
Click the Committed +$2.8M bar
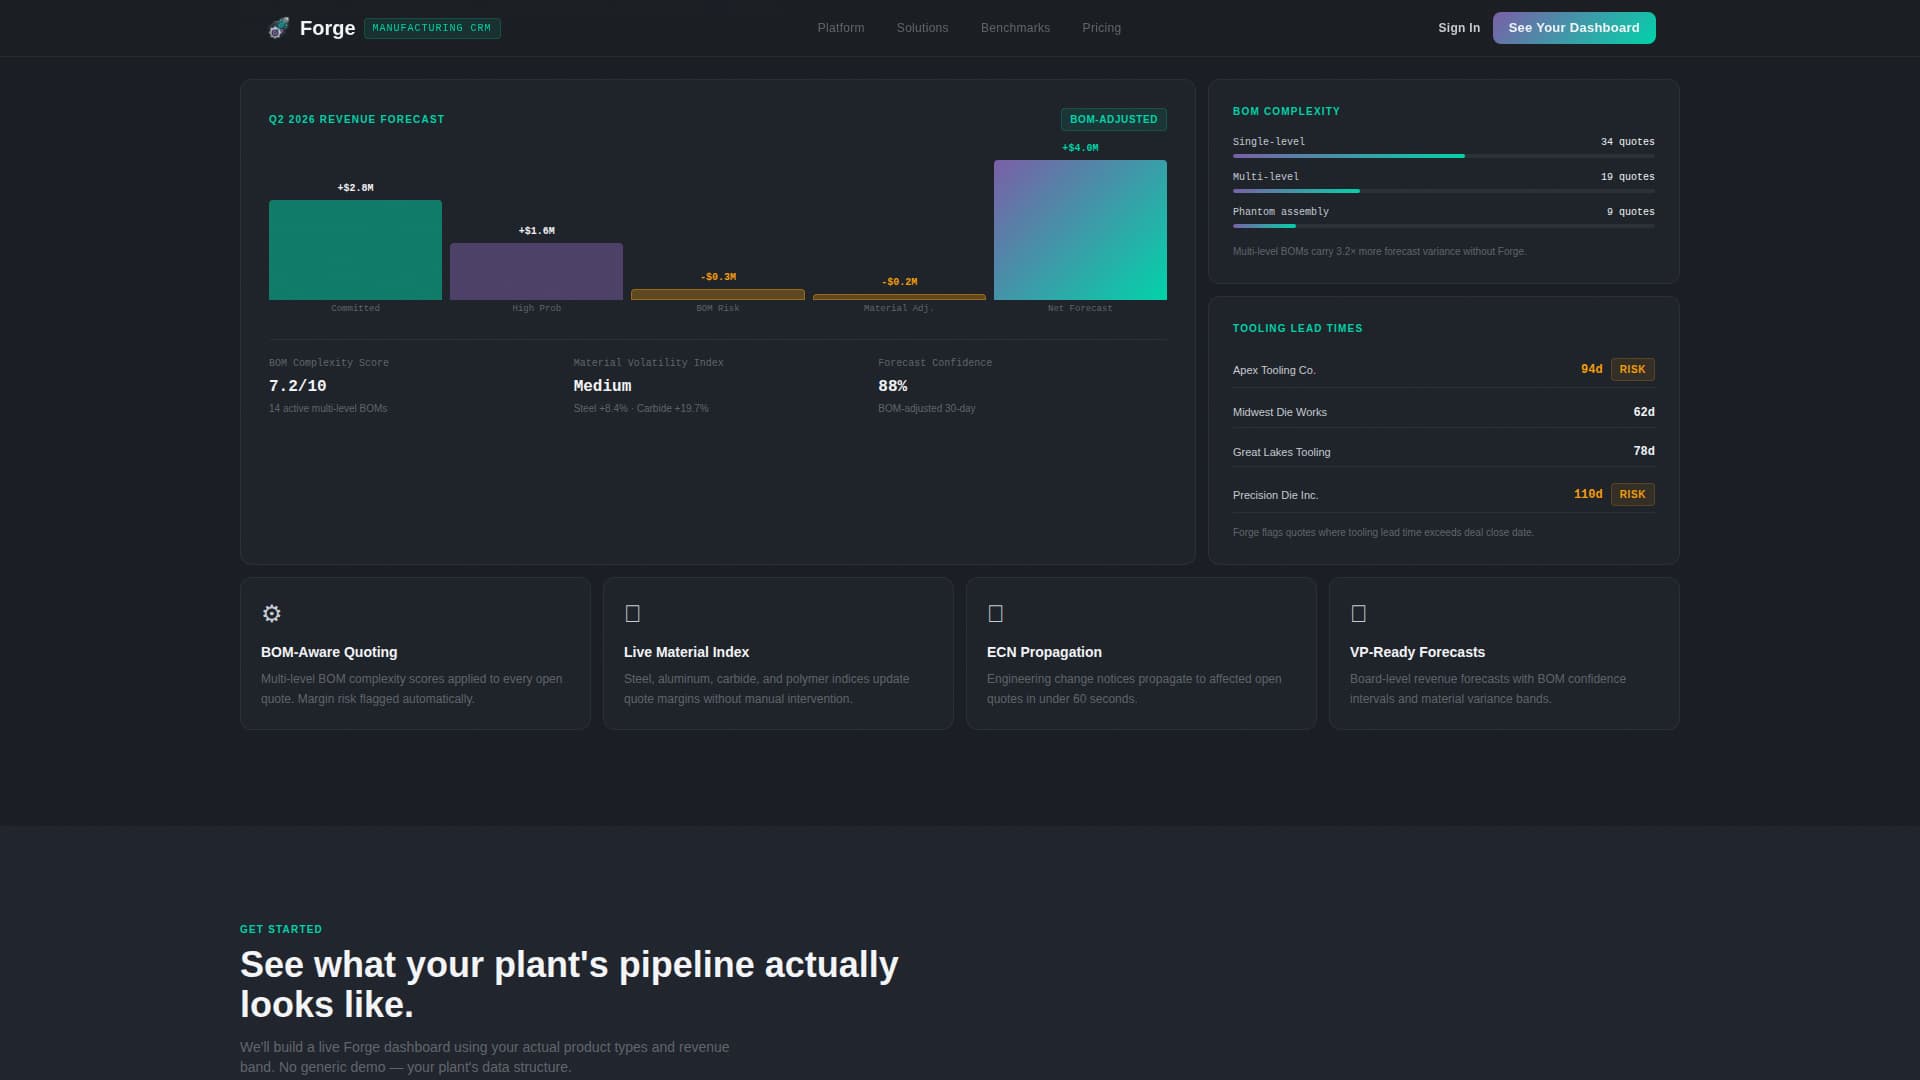click(x=355, y=250)
